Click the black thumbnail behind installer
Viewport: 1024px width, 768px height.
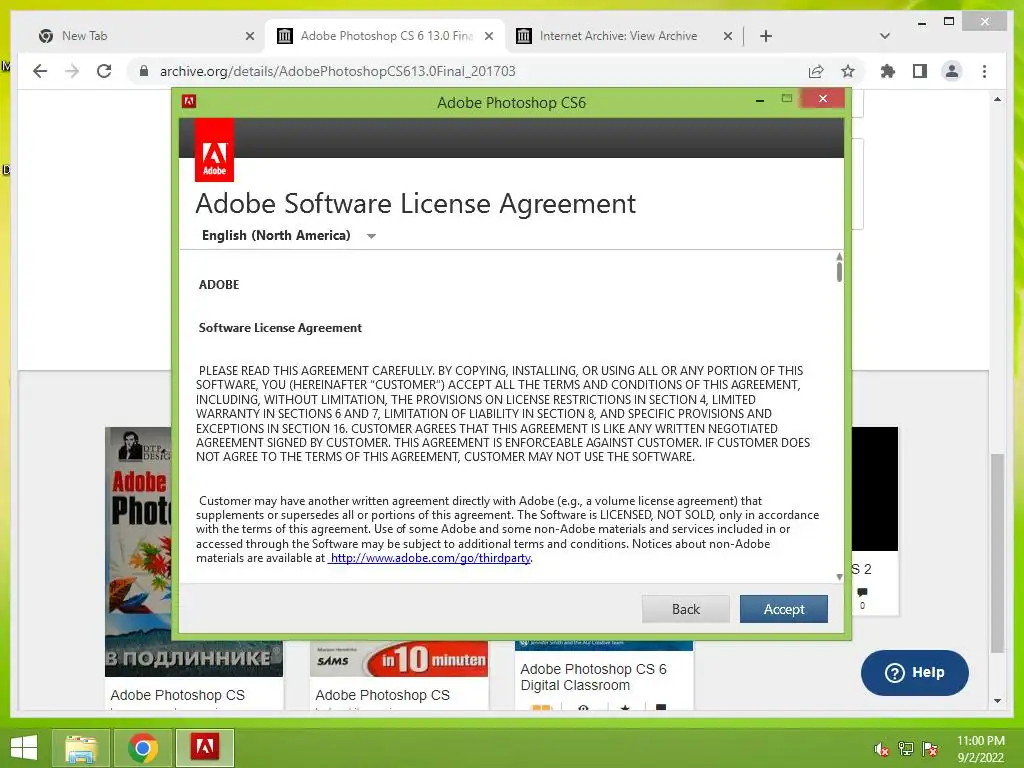[875, 488]
